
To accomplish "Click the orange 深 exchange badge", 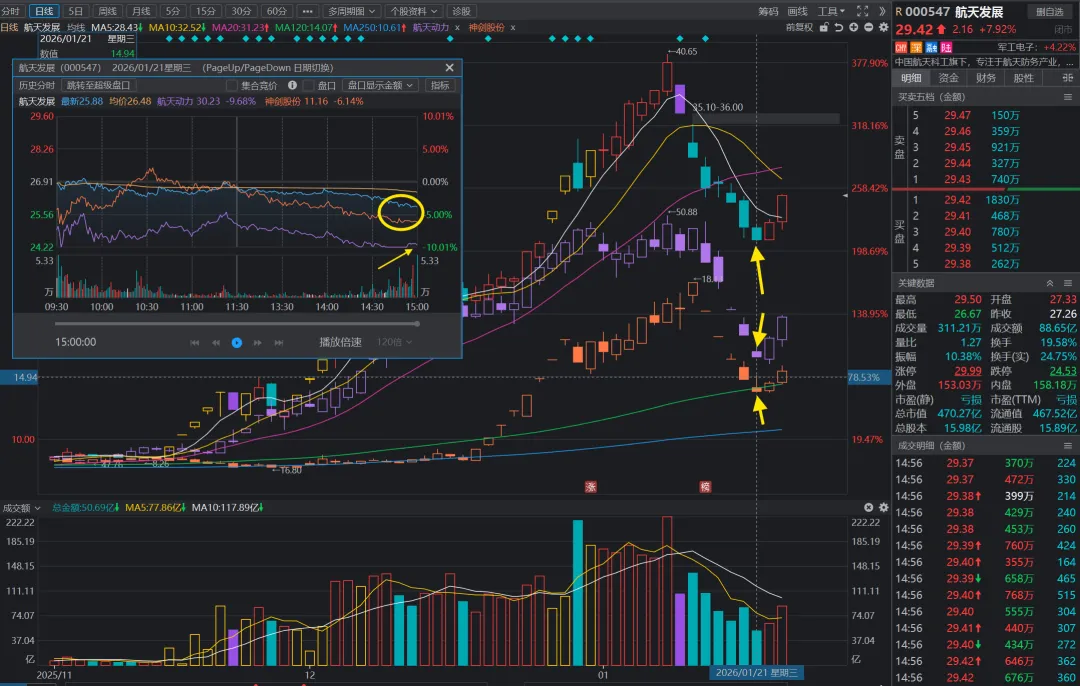I will [916, 48].
